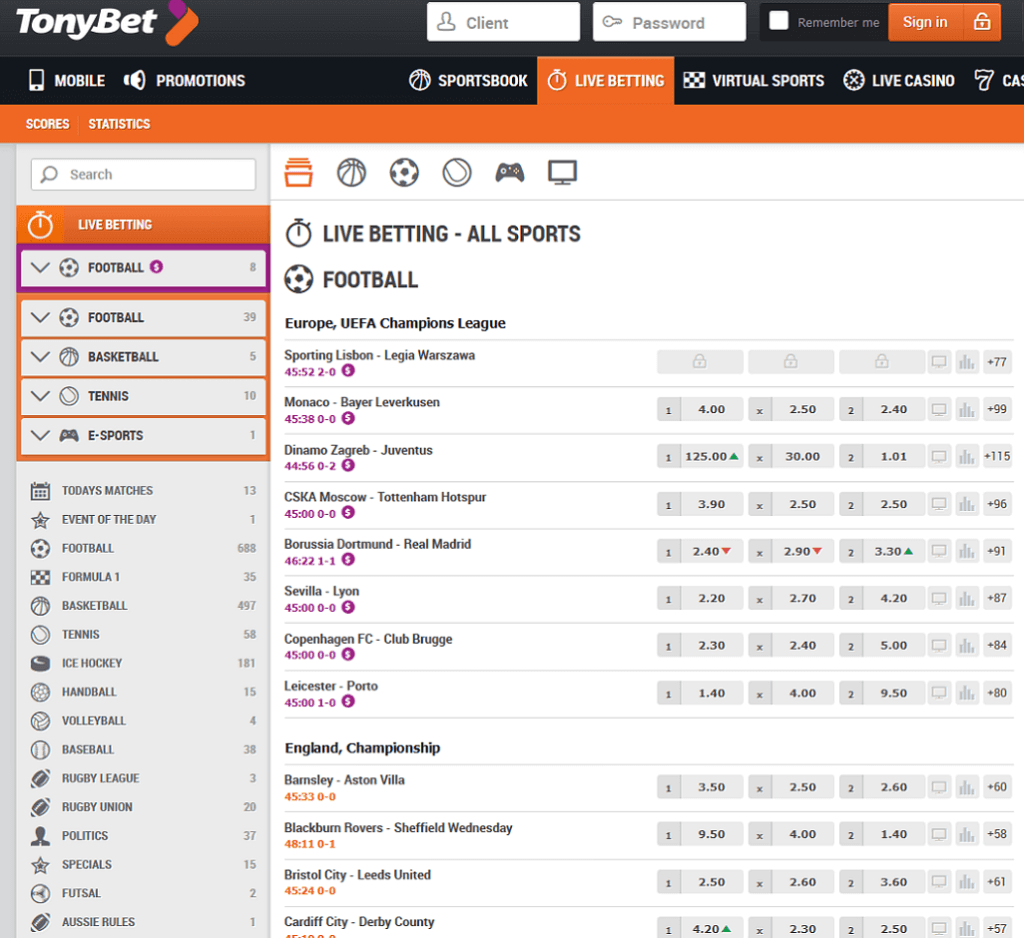
Task: Open statistics chart for Barnsley - Aston Villa
Action: pos(967,787)
